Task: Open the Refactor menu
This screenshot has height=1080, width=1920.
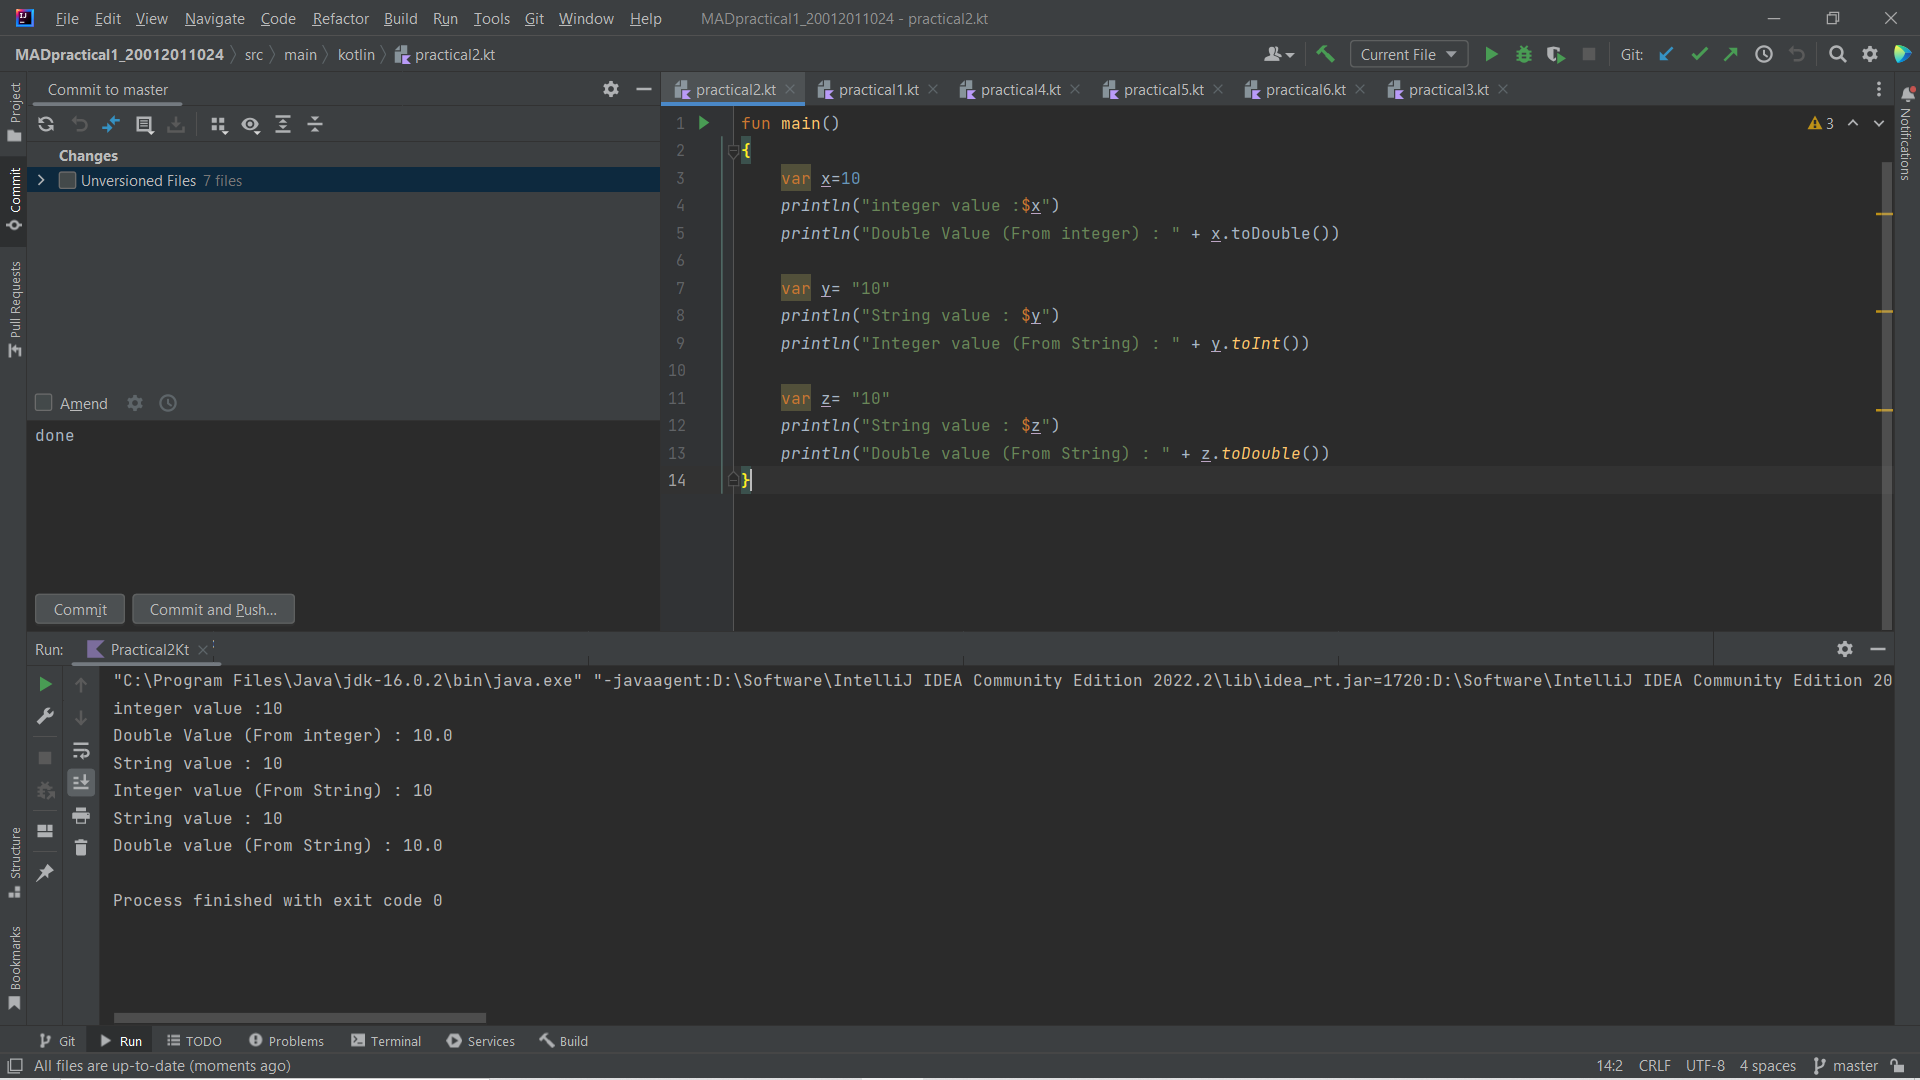Action: [340, 18]
